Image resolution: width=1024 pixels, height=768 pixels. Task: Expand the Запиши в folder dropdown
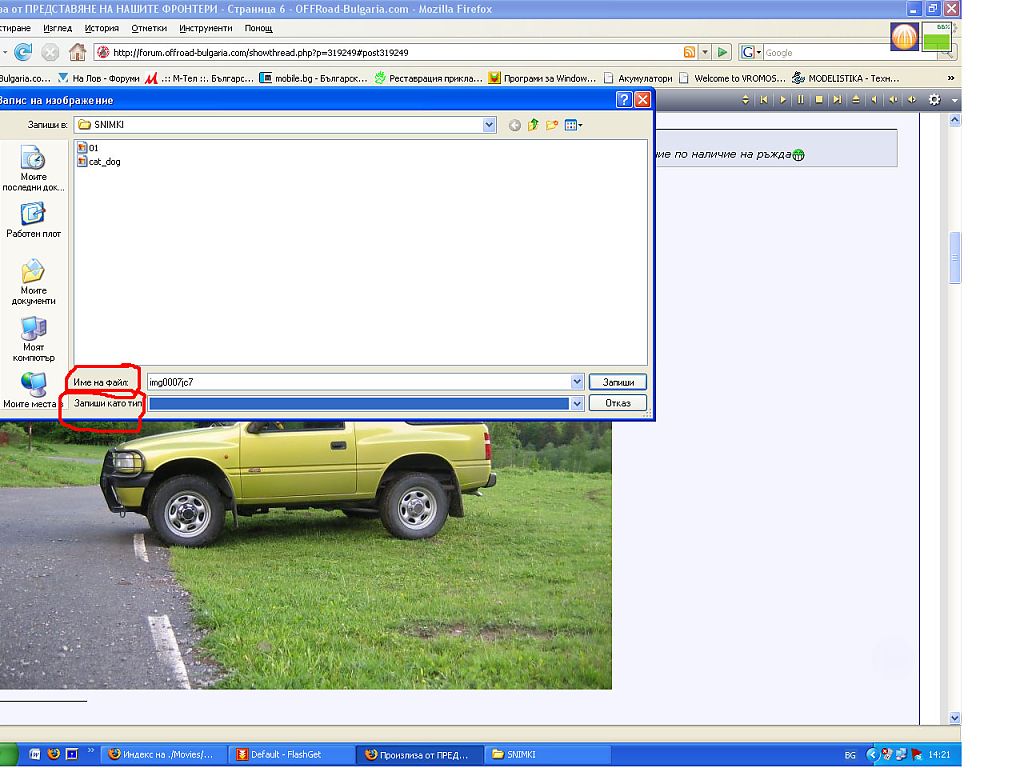pos(489,125)
